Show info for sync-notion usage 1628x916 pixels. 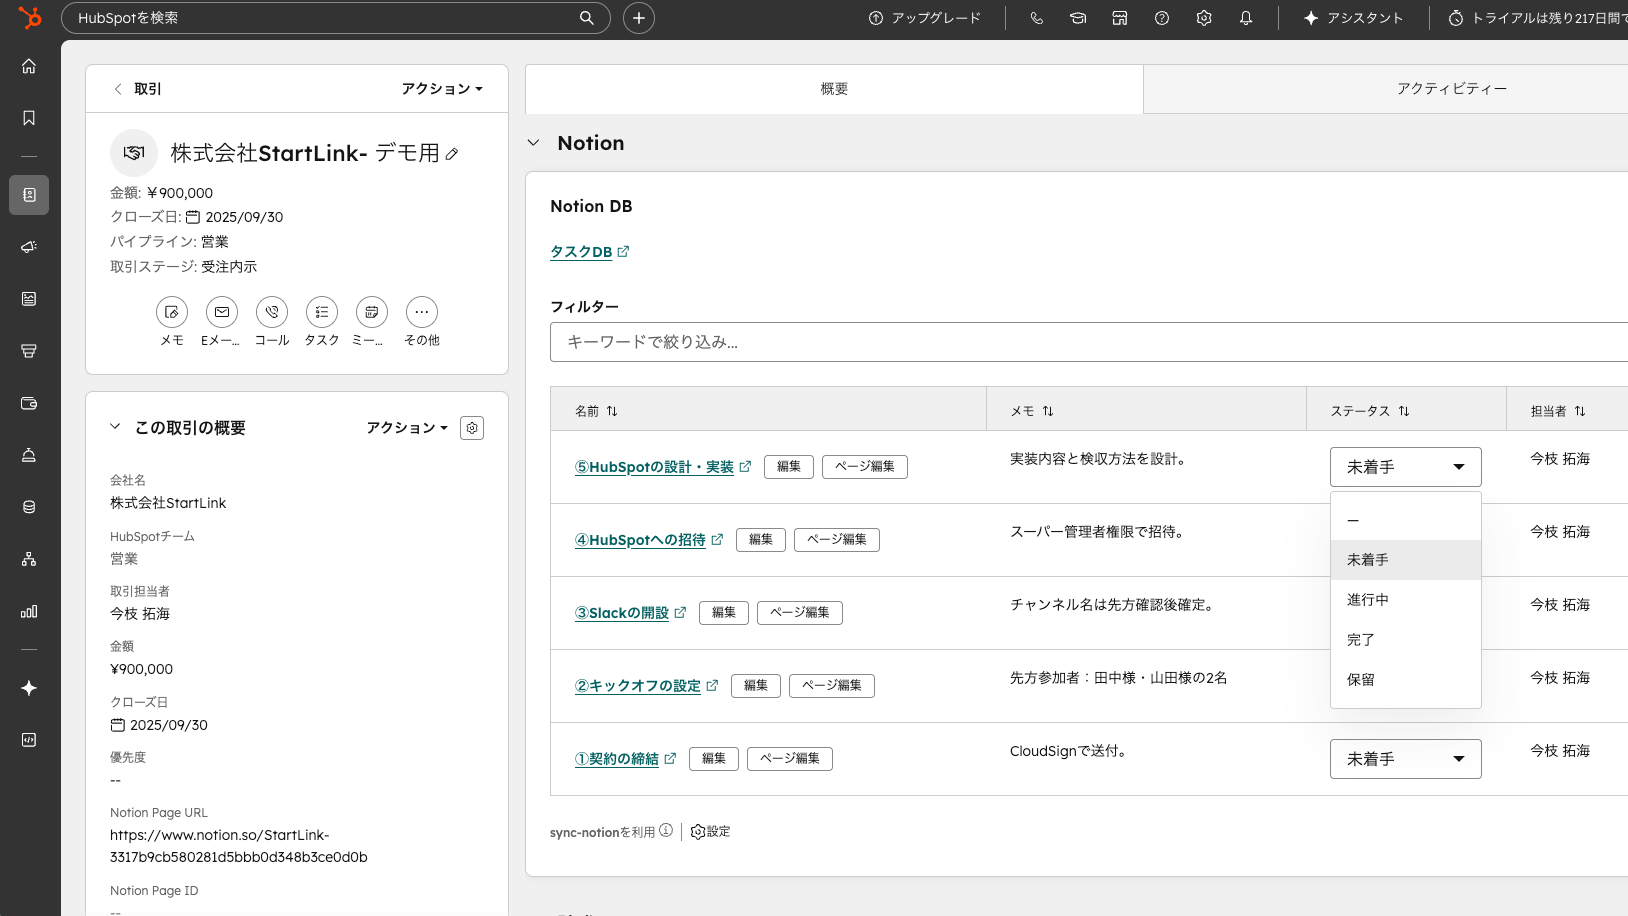[666, 831]
